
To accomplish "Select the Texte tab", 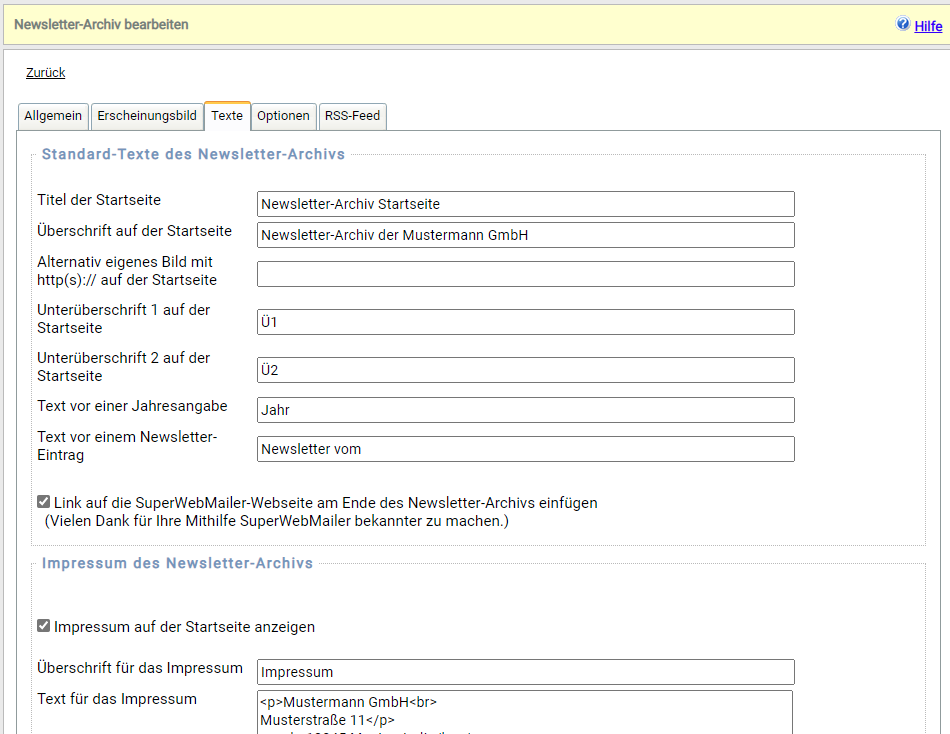I will point(227,116).
